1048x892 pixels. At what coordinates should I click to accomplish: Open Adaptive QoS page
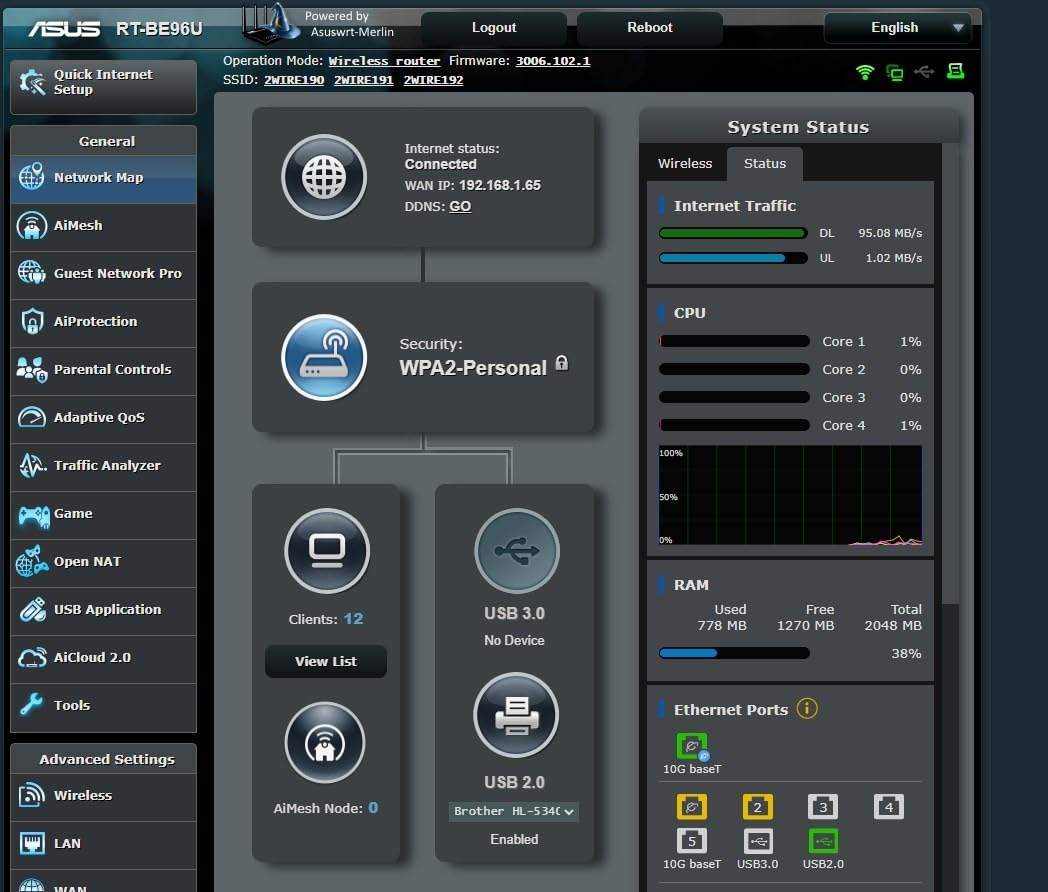(x=104, y=418)
